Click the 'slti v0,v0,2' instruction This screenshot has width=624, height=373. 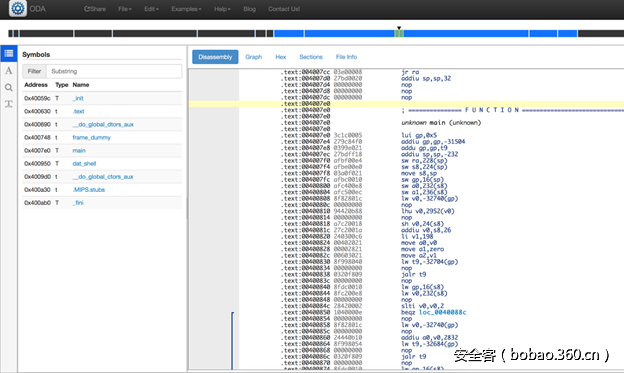coord(423,306)
